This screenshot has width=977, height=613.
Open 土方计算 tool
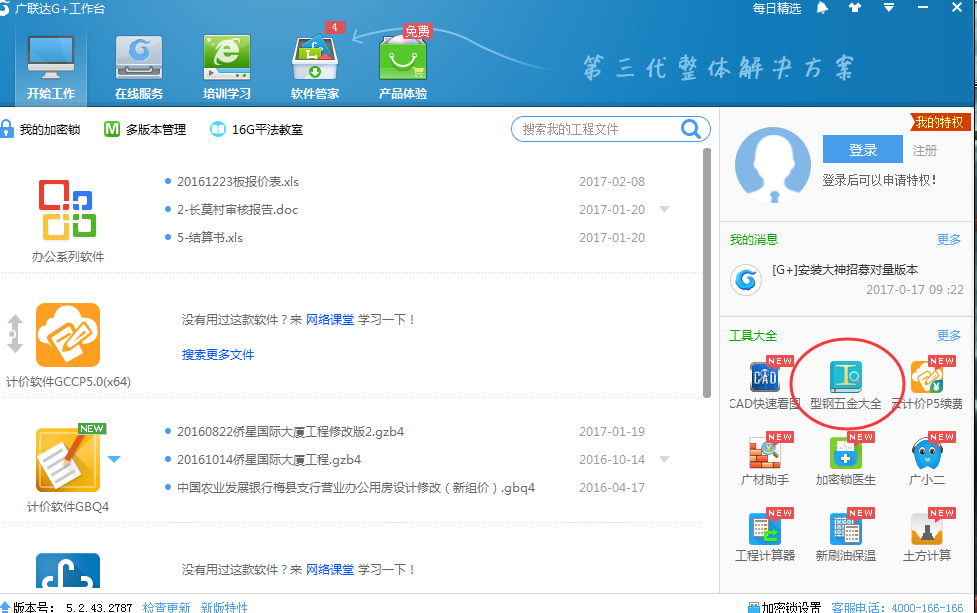(x=927, y=536)
